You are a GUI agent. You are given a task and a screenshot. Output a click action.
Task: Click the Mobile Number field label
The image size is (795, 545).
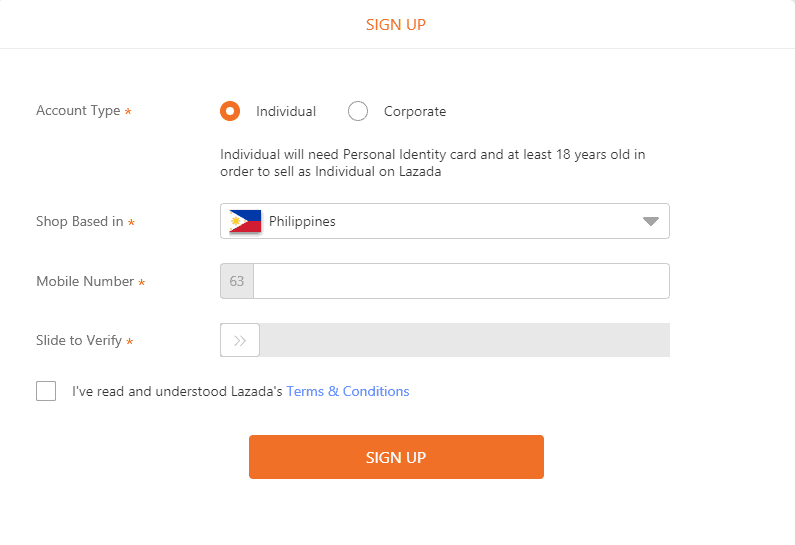pyautogui.click(x=85, y=281)
